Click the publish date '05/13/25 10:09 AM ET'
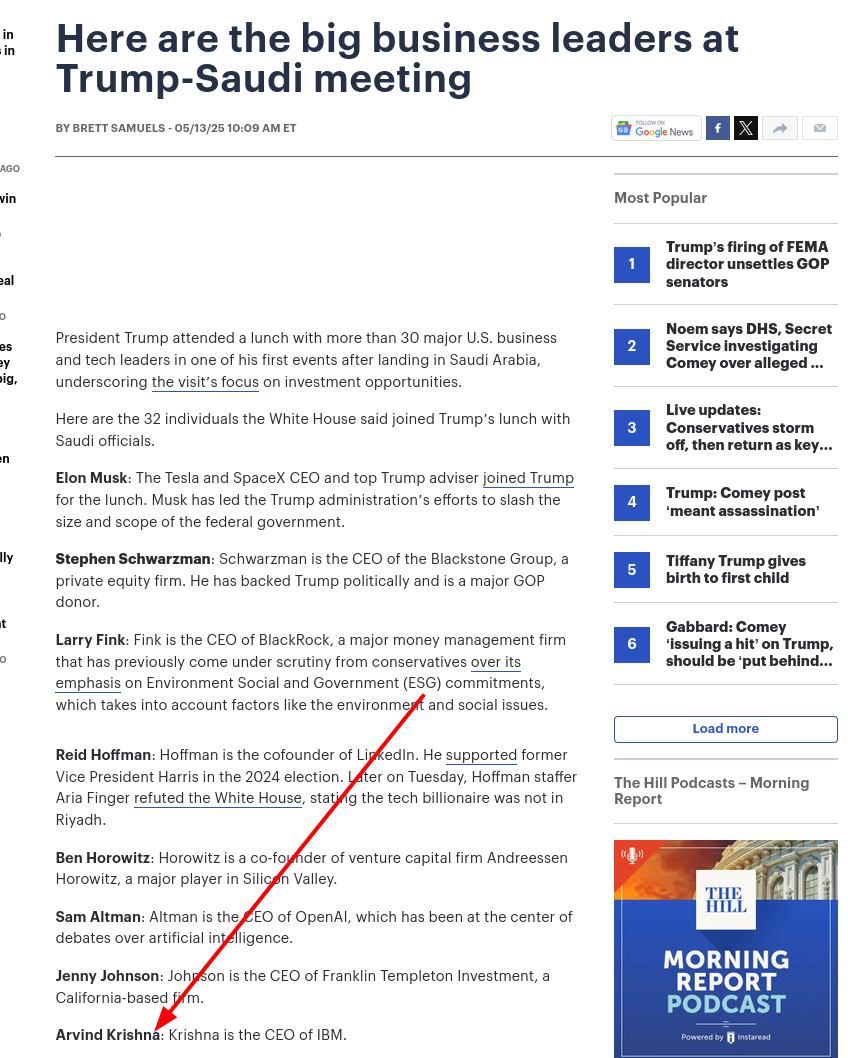This screenshot has height=1058, width=848. [235, 128]
